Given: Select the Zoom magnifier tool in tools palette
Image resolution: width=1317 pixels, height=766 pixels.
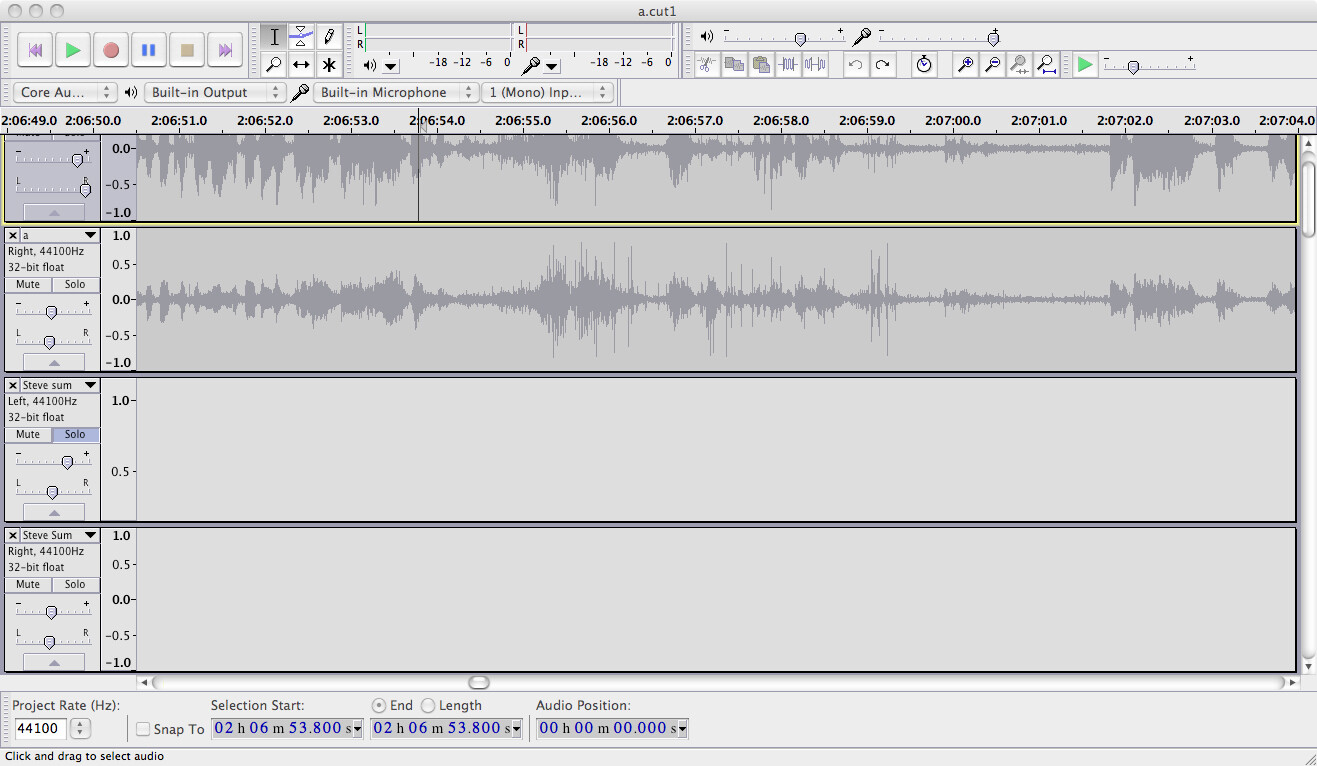Looking at the screenshot, I should click(x=274, y=65).
